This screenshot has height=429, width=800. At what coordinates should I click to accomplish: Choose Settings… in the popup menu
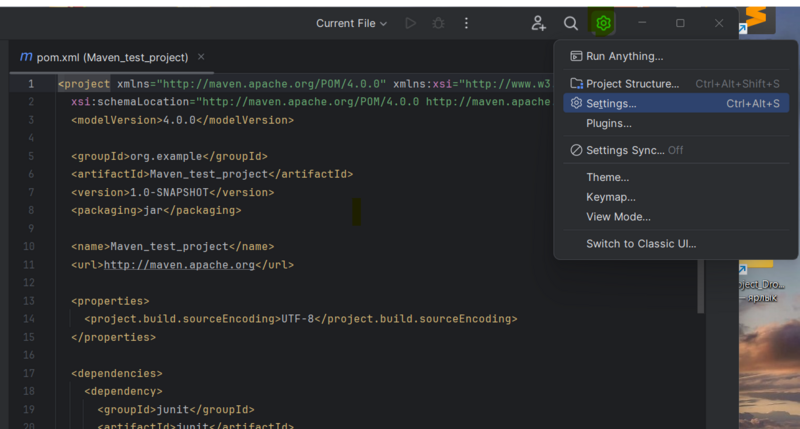click(676, 104)
